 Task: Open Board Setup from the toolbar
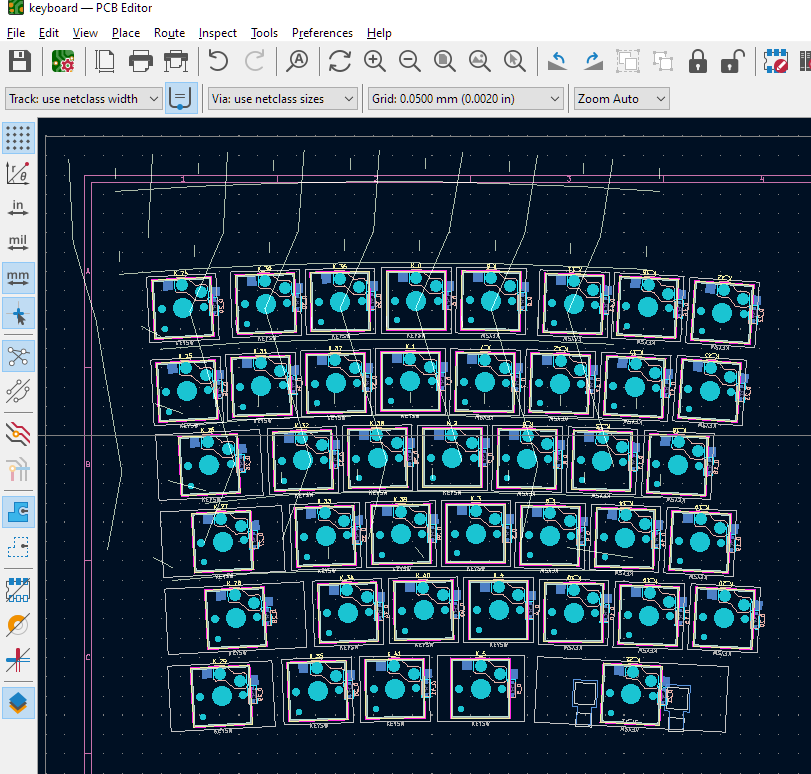(63, 61)
